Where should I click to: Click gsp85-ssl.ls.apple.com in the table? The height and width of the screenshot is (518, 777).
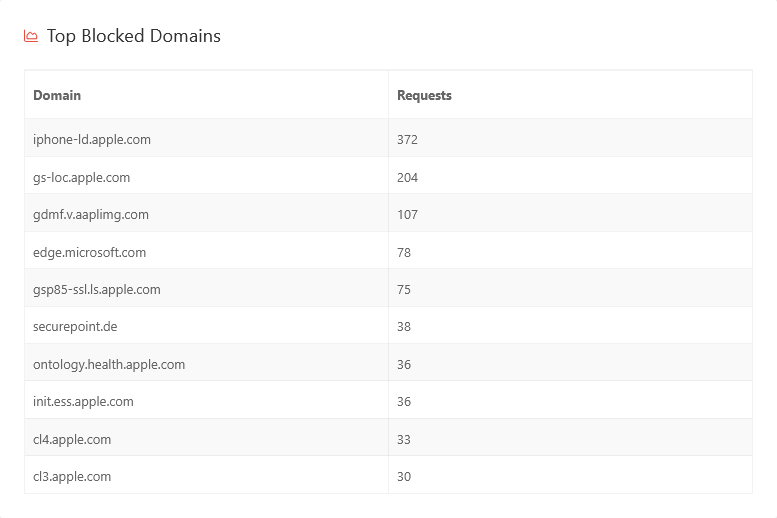coord(96,290)
